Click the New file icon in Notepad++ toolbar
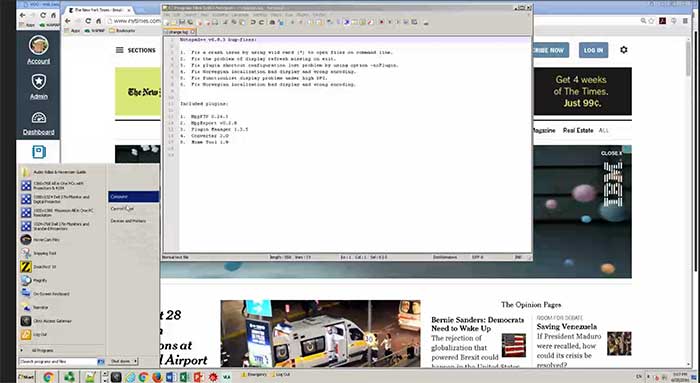700x383 pixels. click(x=166, y=22)
